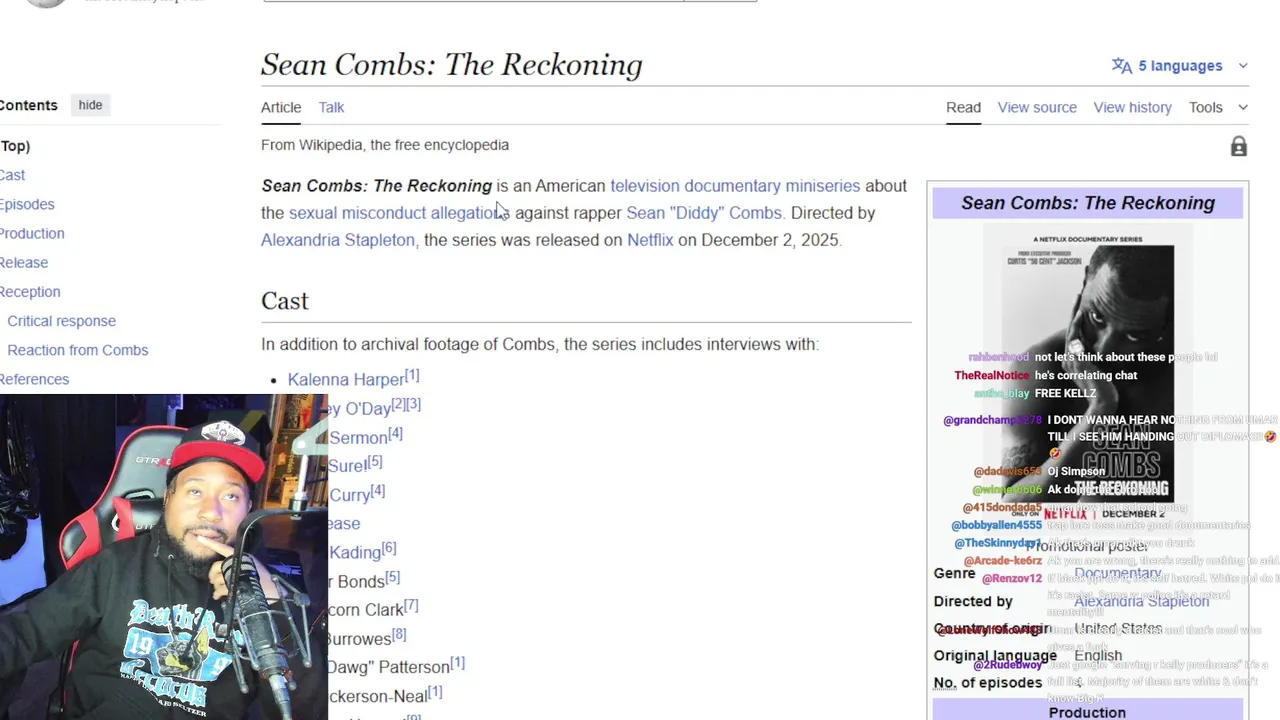Go to the (Top) contents entry
This screenshot has height=720, width=1280.
(15, 146)
